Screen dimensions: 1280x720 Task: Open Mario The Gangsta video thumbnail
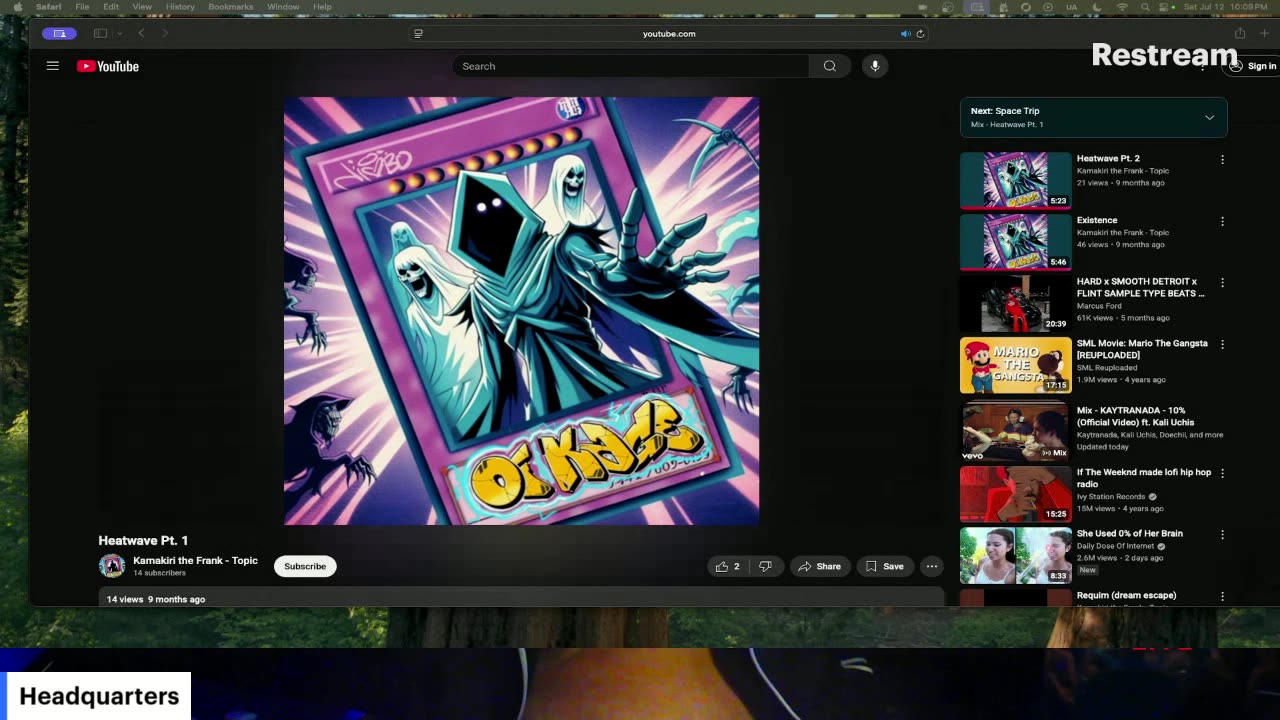[x=1016, y=365]
